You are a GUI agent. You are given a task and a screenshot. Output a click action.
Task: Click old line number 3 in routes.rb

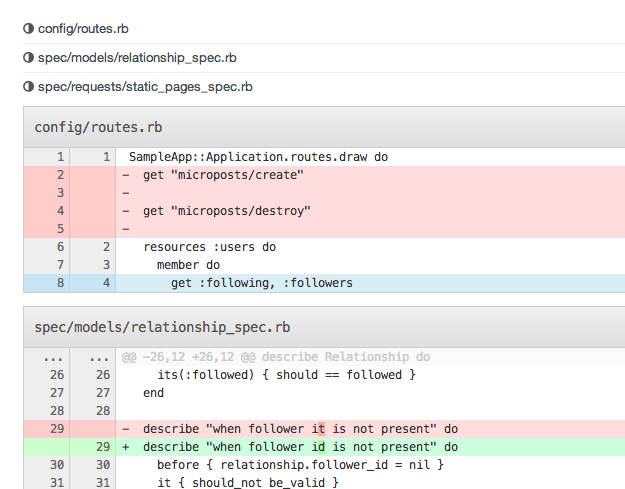60,193
